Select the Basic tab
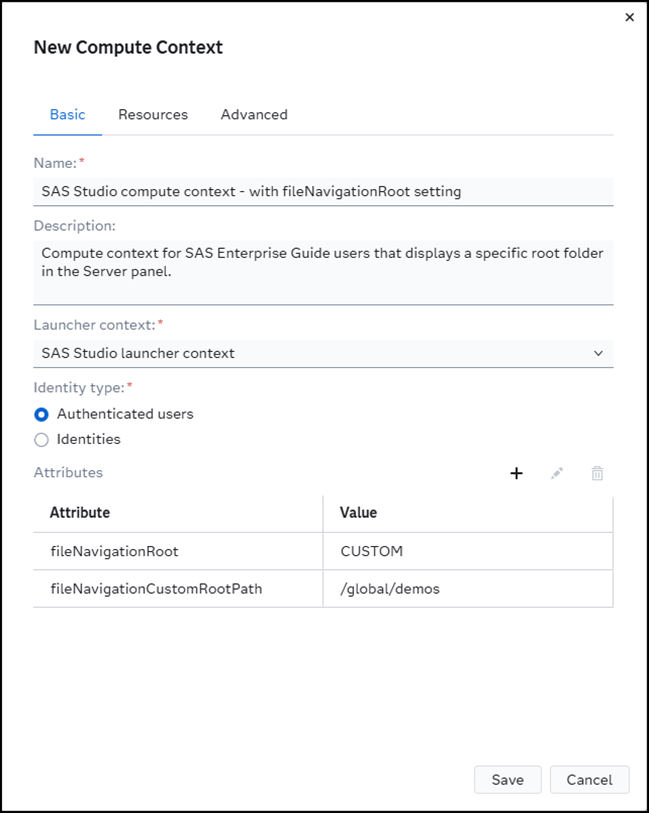649x813 pixels. 67,114
